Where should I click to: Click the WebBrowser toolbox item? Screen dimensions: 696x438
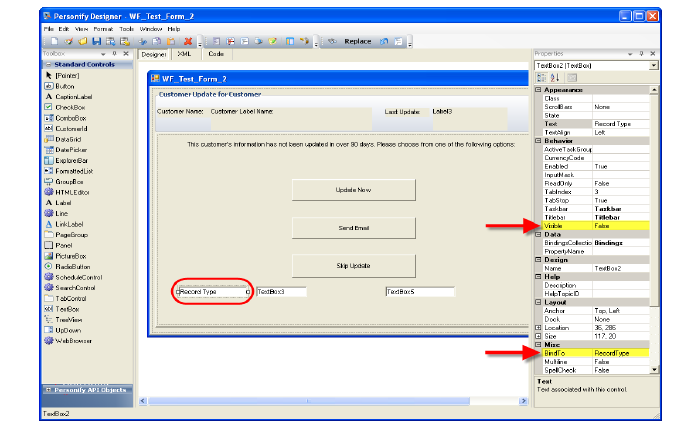pos(73,340)
